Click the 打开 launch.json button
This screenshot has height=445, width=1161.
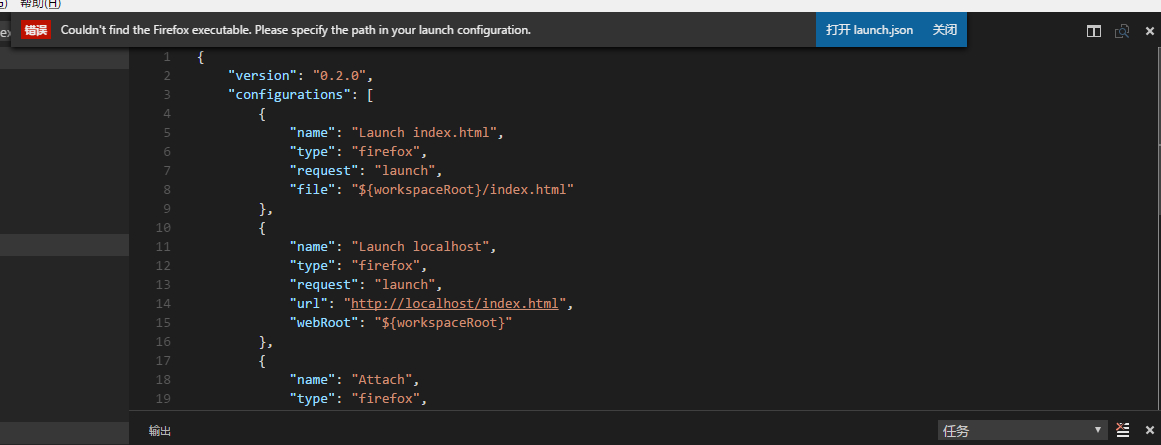pos(869,30)
